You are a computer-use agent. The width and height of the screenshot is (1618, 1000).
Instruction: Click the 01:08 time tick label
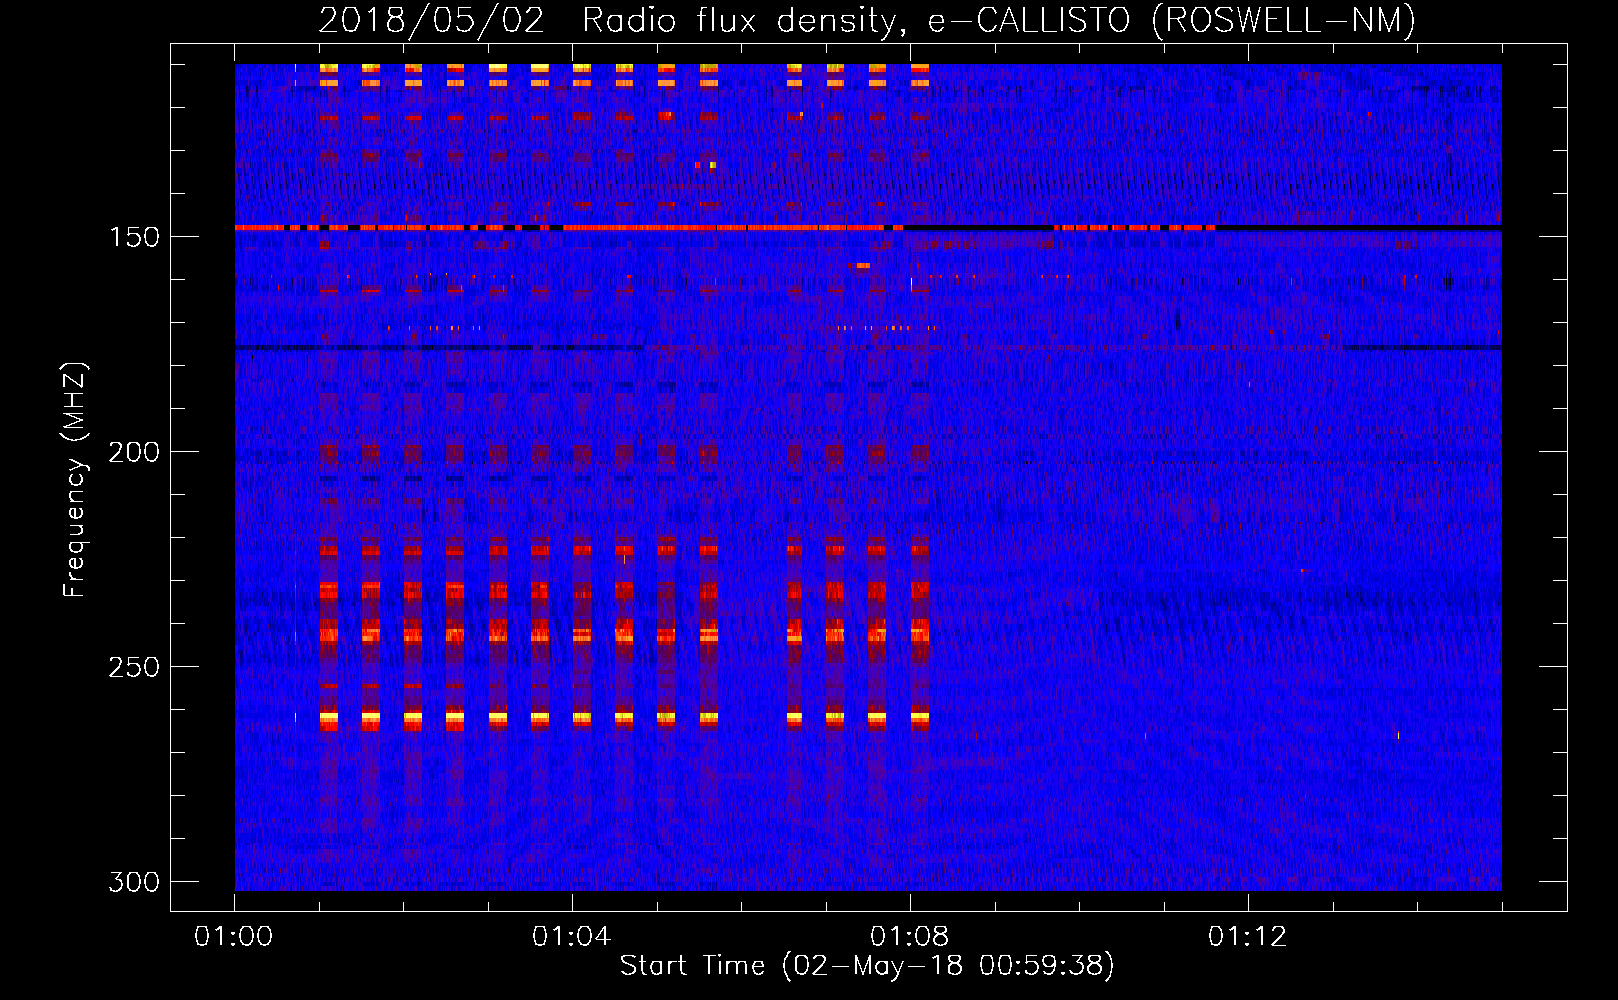point(910,937)
